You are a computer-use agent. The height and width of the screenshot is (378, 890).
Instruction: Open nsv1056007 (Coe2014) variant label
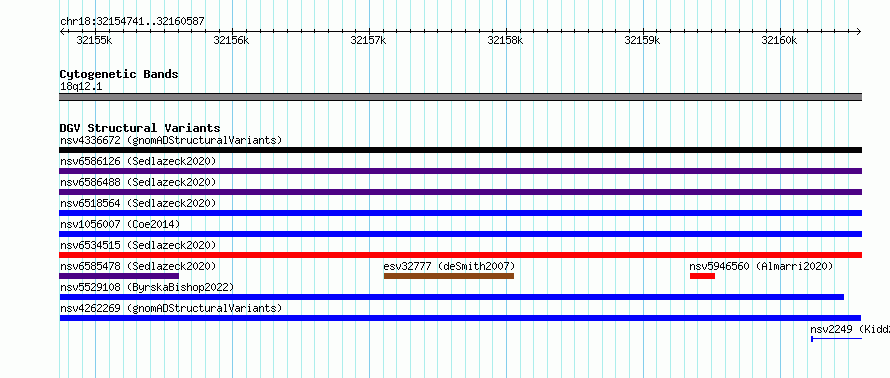pyautogui.click(x=120, y=224)
